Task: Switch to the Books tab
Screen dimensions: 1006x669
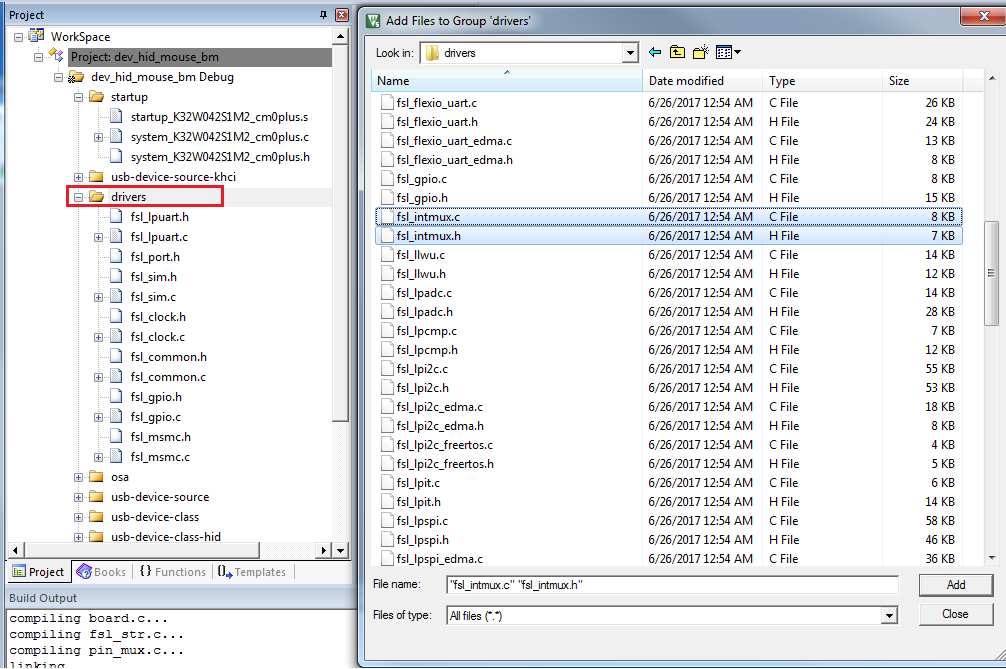Action: [101, 572]
